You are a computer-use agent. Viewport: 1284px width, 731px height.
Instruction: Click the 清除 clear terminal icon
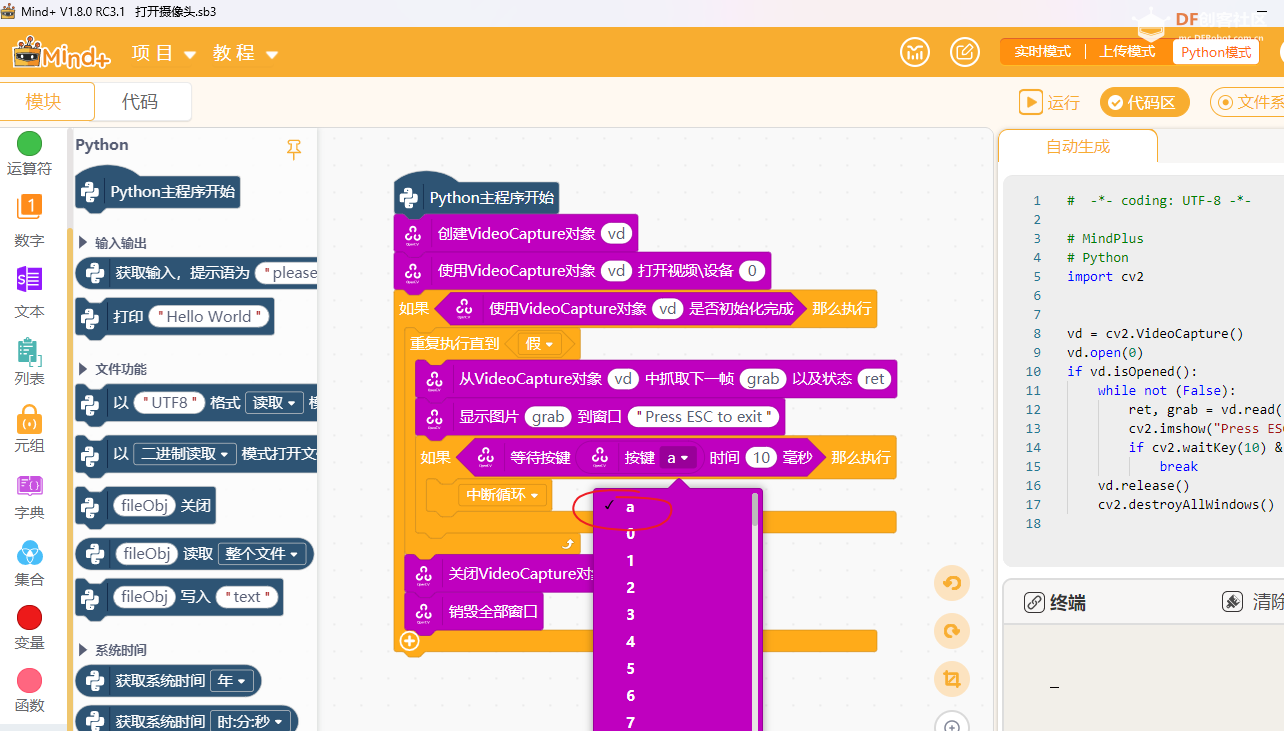click(1232, 601)
